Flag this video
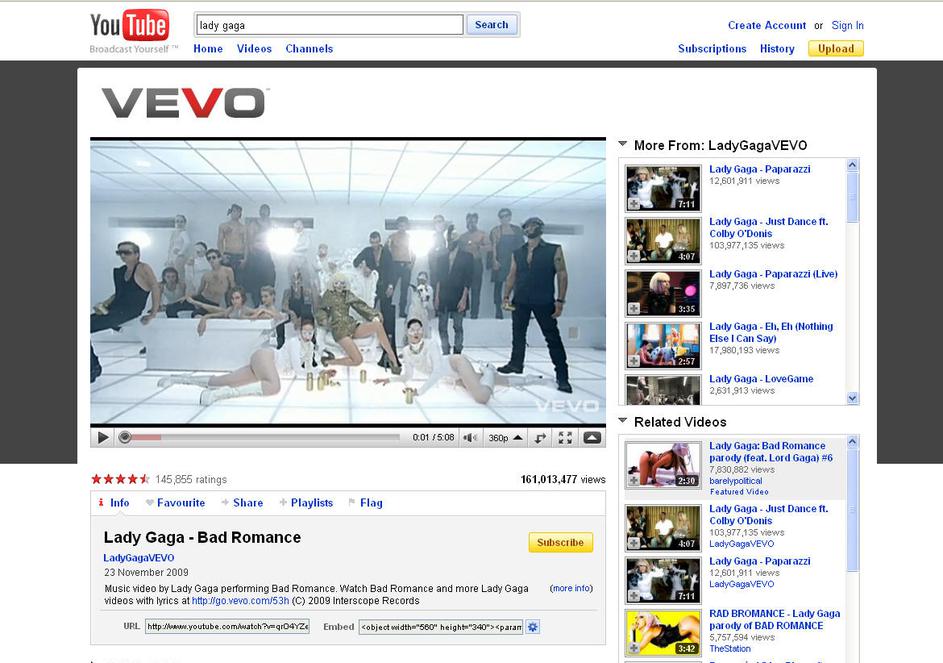The height and width of the screenshot is (663, 943). coord(365,503)
